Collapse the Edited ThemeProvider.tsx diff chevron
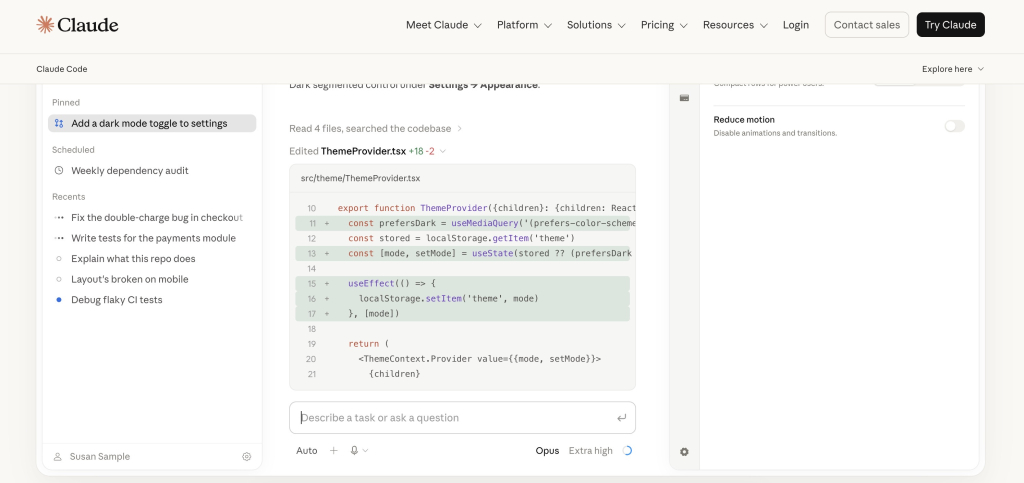This screenshot has width=1024, height=483. pyautogui.click(x=443, y=151)
